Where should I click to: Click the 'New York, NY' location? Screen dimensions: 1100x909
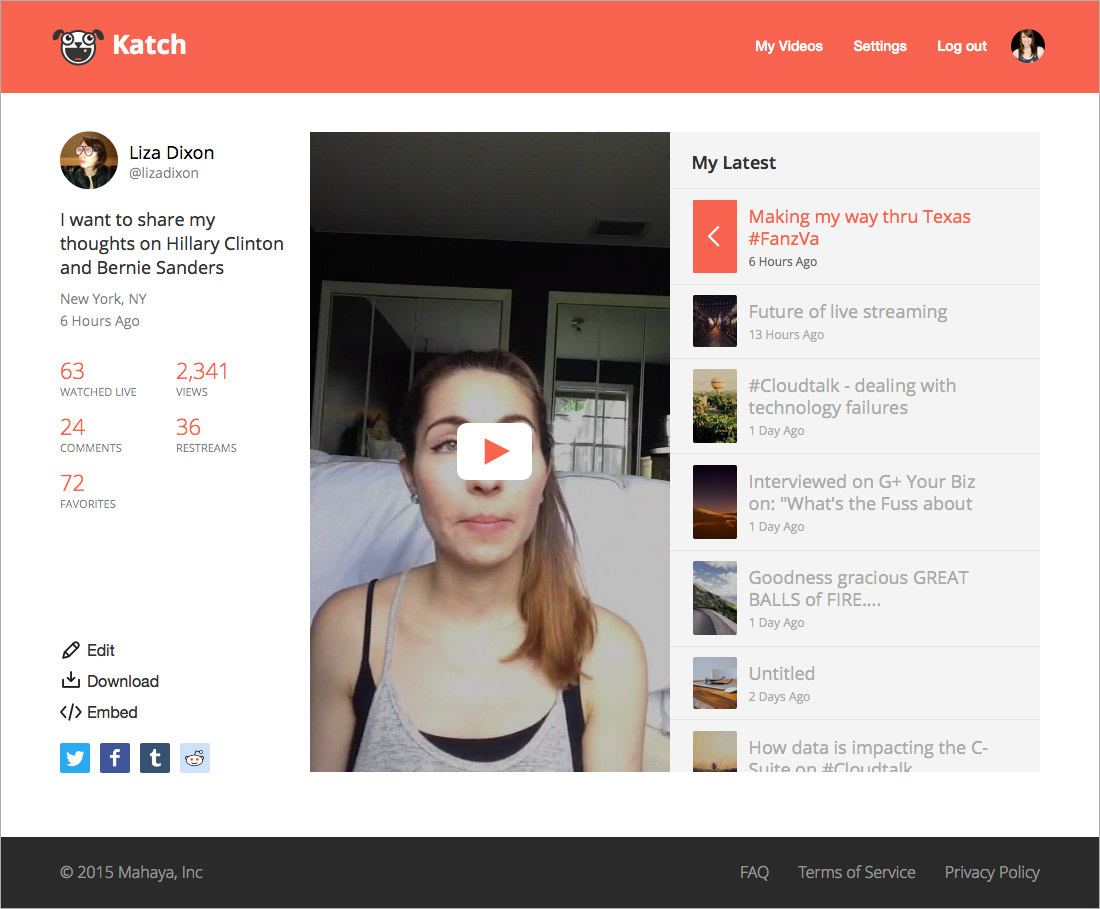103,299
